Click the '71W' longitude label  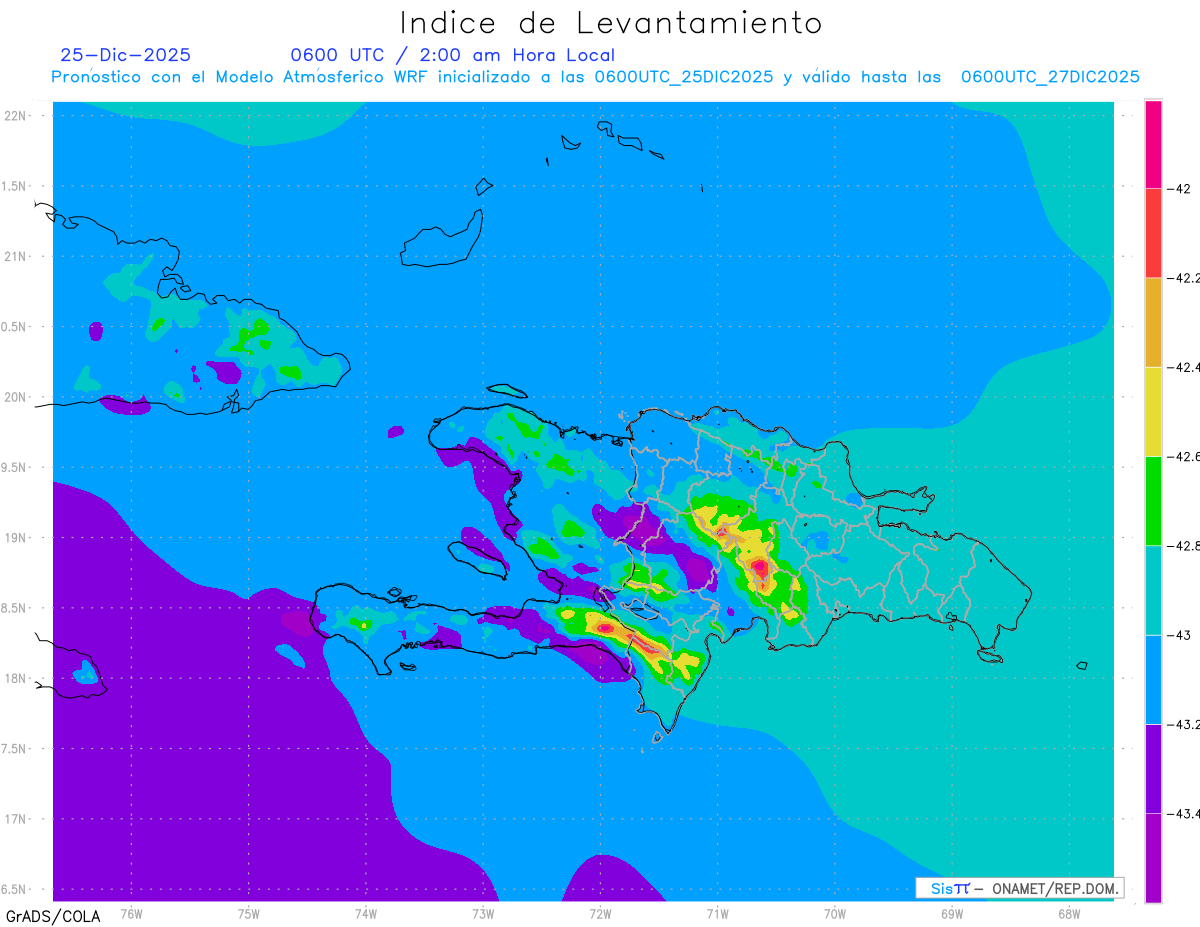coord(717,913)
